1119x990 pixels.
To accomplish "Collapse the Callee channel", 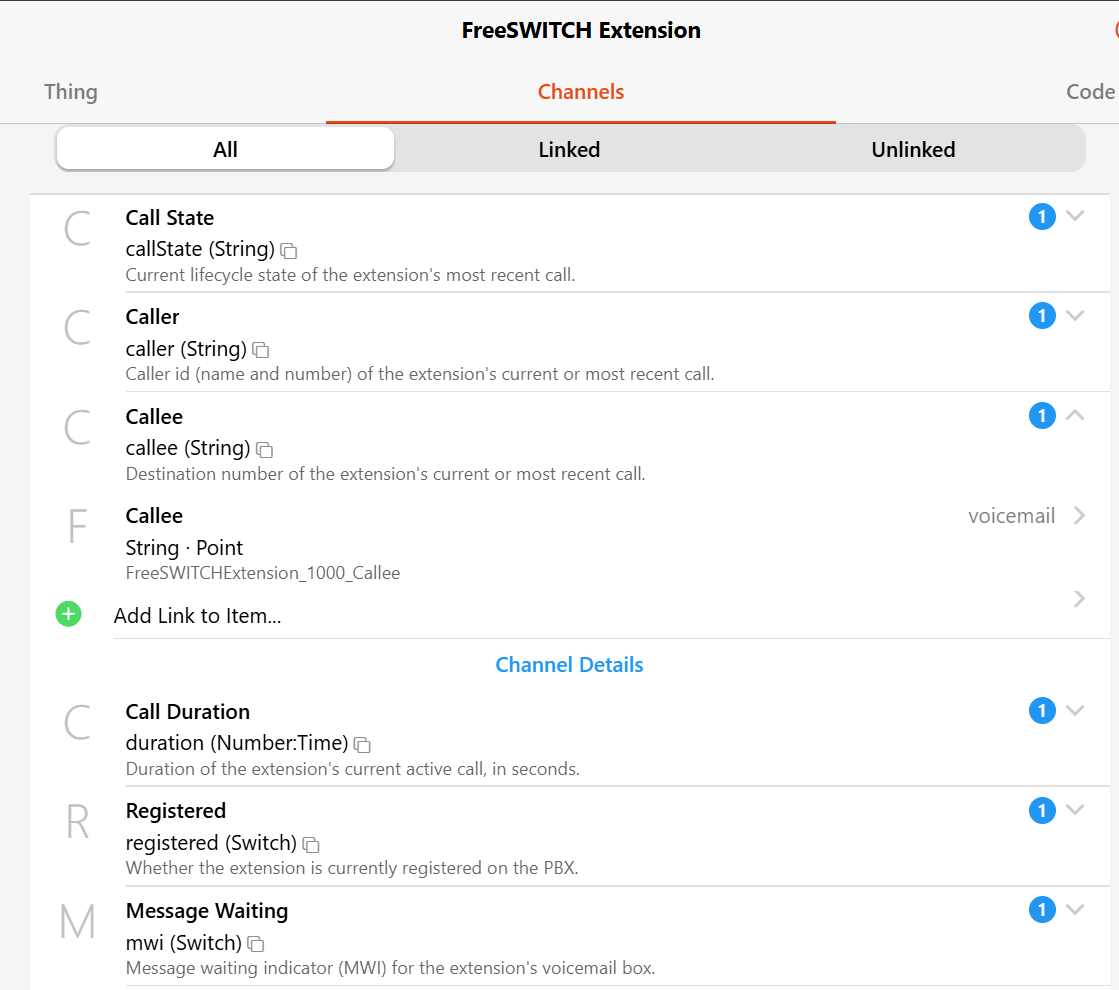I will (1075, 415).
